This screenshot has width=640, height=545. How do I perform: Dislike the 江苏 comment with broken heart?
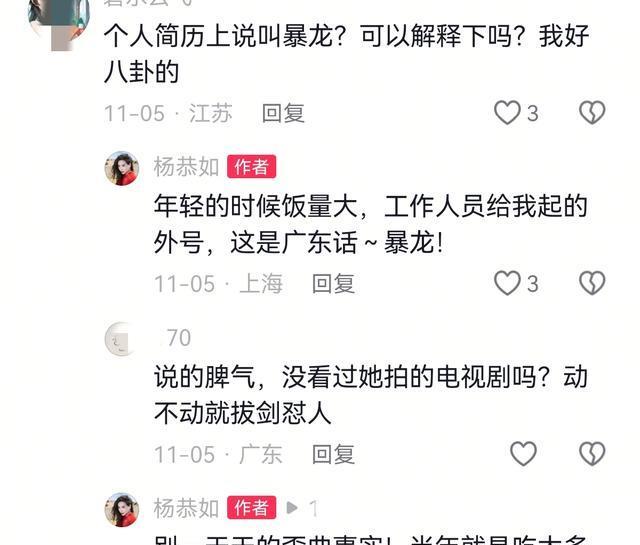click(x=592, y=113)
